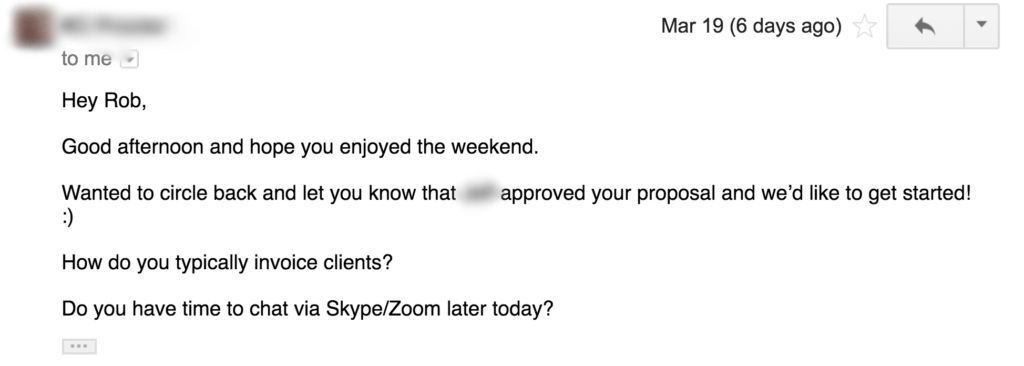Star this email message
The height and width of the screenshot is (366, 1024).
click(864, 27)
